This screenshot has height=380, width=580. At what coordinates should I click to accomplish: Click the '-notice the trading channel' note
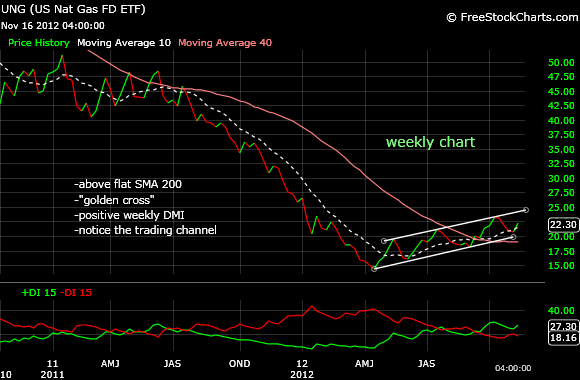pos(145,230)
